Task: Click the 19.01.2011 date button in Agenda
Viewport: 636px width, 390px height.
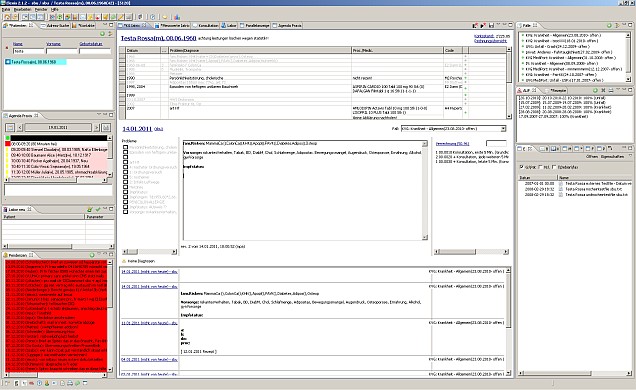Action: tap(58, 128)
